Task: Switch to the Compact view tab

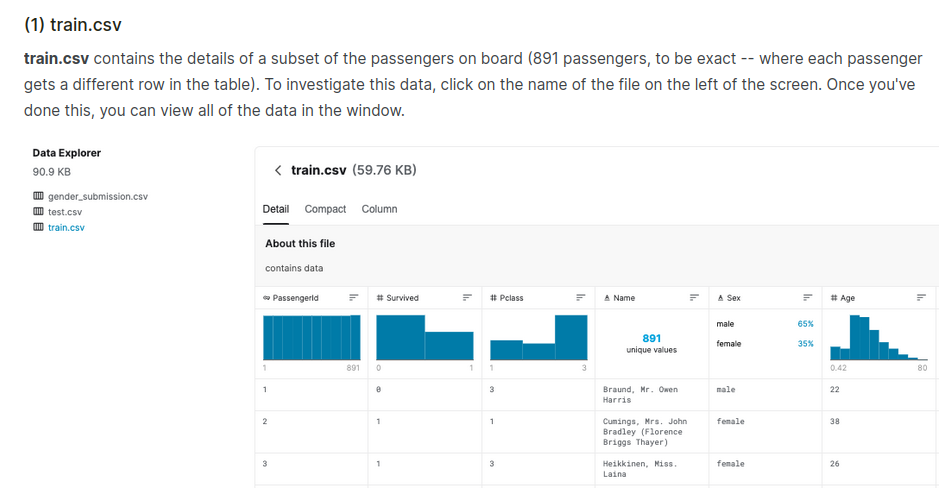Action: [x=325, y=209]
